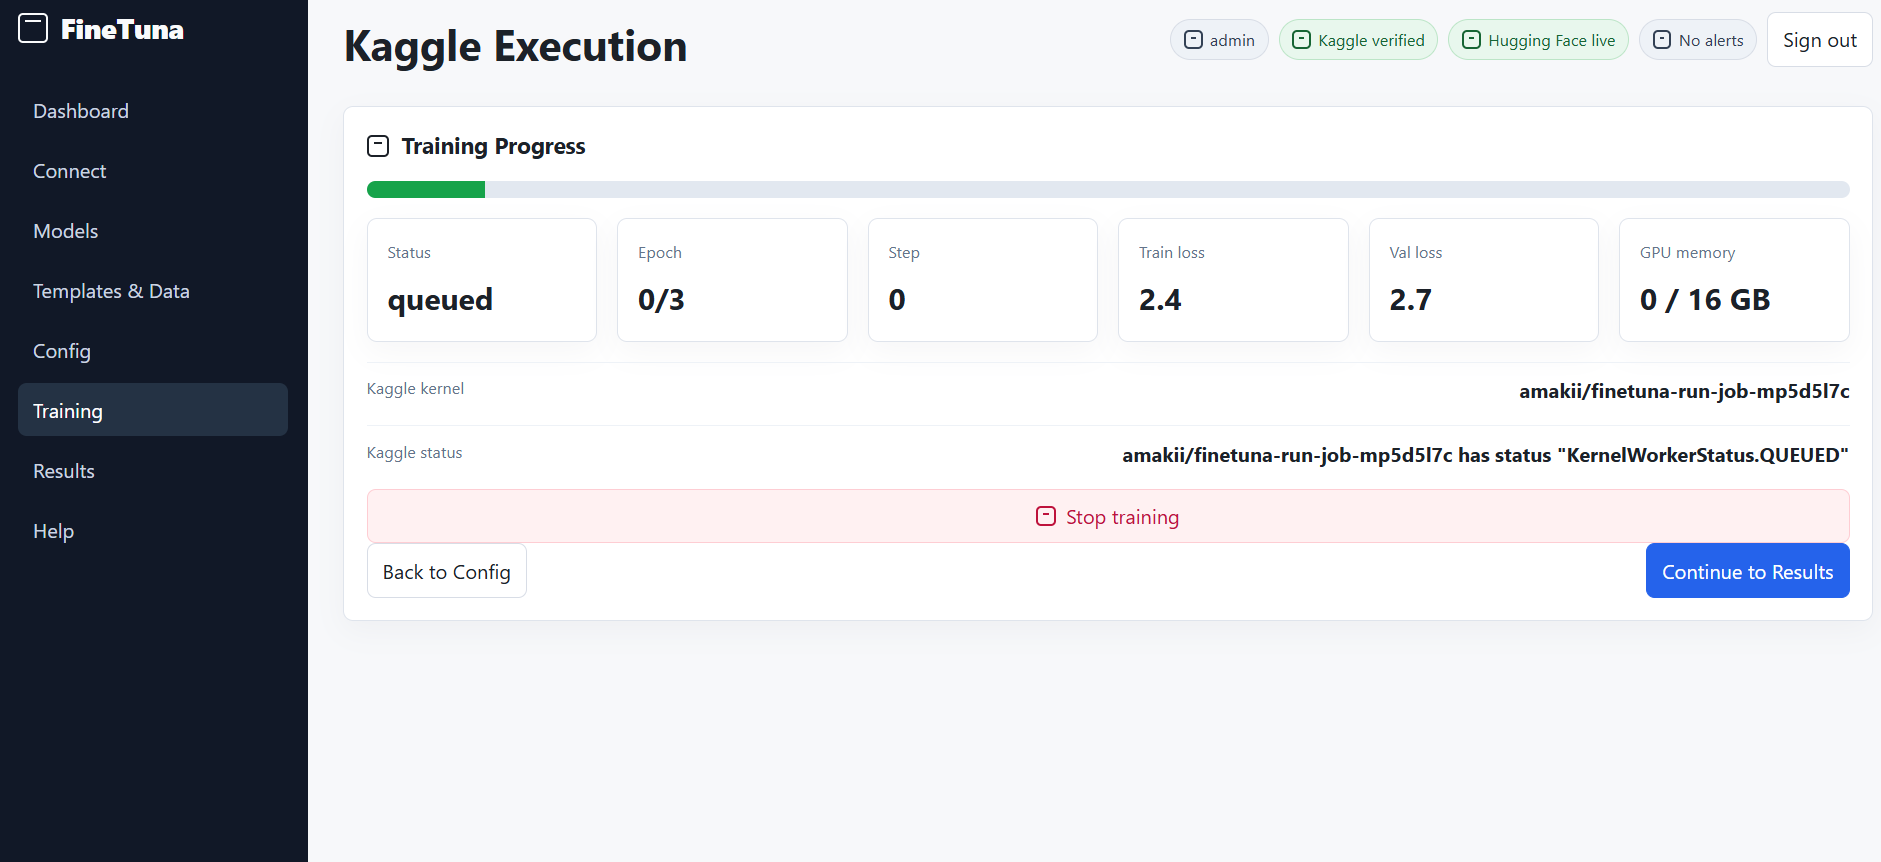The height and width of the screenshot is (862, 1881).
Task: Go Back to Config
Action: (x=447, y=571)
